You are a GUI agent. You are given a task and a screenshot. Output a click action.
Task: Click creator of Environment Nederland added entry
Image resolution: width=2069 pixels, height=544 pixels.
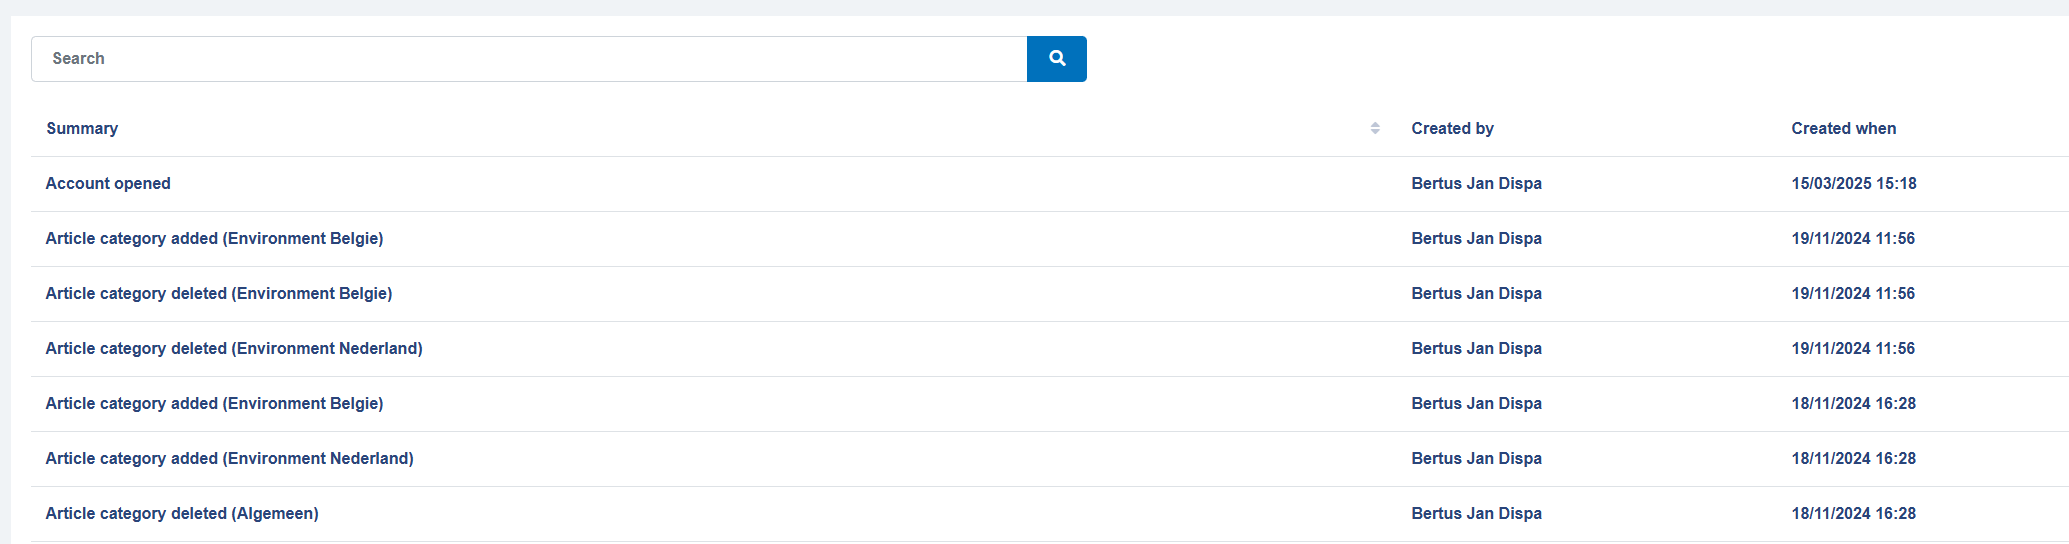click(1476, 458)
